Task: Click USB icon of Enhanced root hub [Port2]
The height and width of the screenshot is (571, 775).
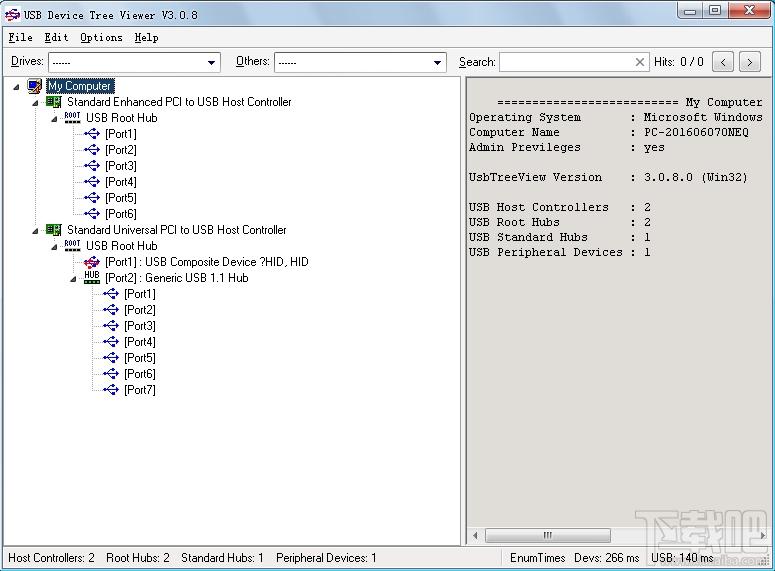Action: pyautogui.click(x=91, y=149)
